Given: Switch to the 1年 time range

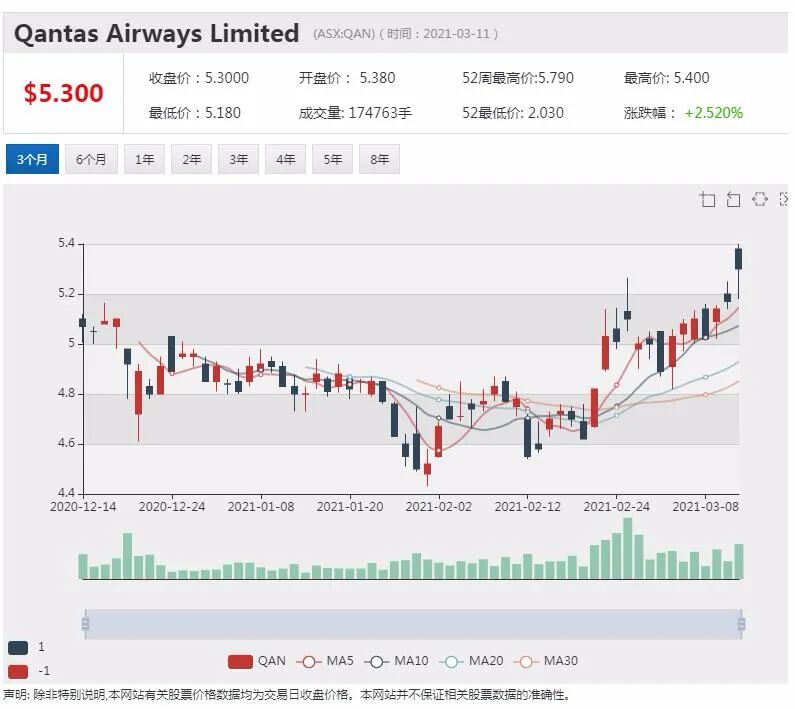Looking at the screenshot, I should pyautogui.click(x=144, y=159).
